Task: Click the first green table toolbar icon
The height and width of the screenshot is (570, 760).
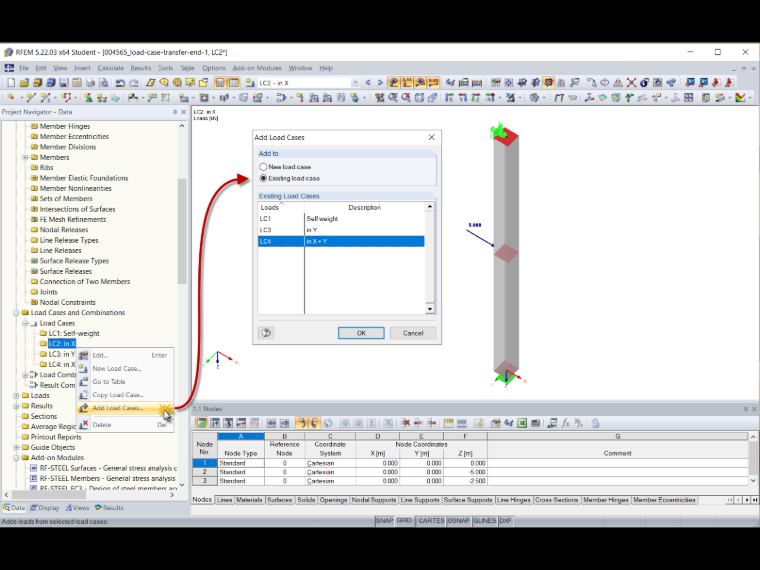Action: click(x=201, y=423)
